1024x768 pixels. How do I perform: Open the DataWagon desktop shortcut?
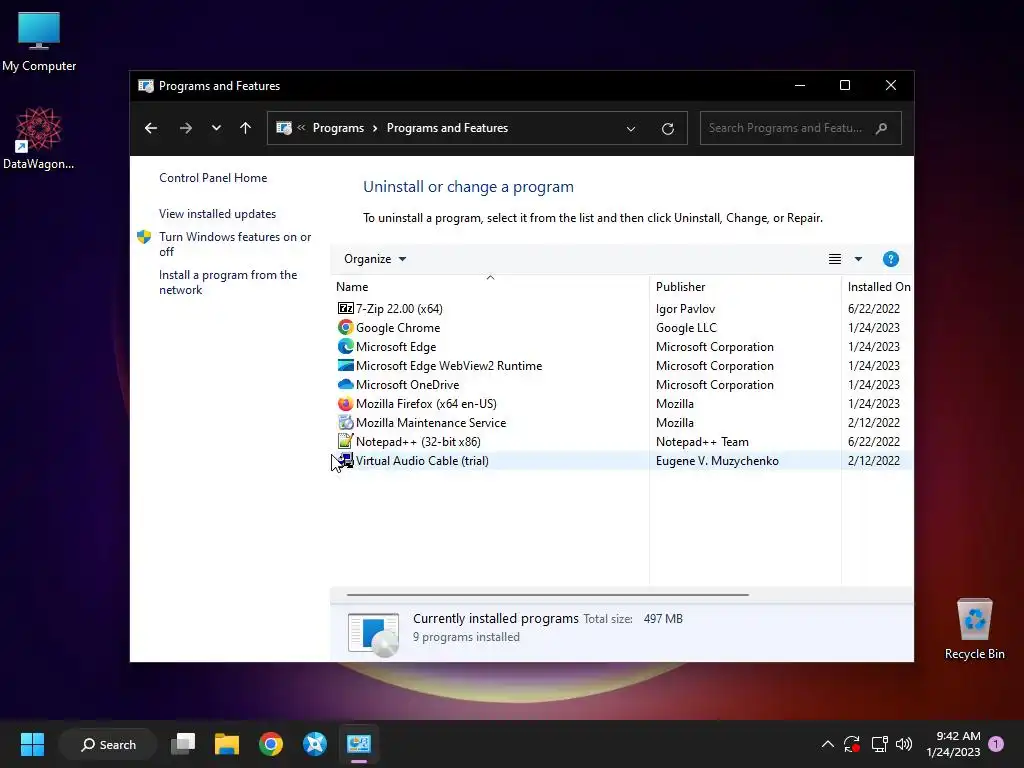coord(39,138)
